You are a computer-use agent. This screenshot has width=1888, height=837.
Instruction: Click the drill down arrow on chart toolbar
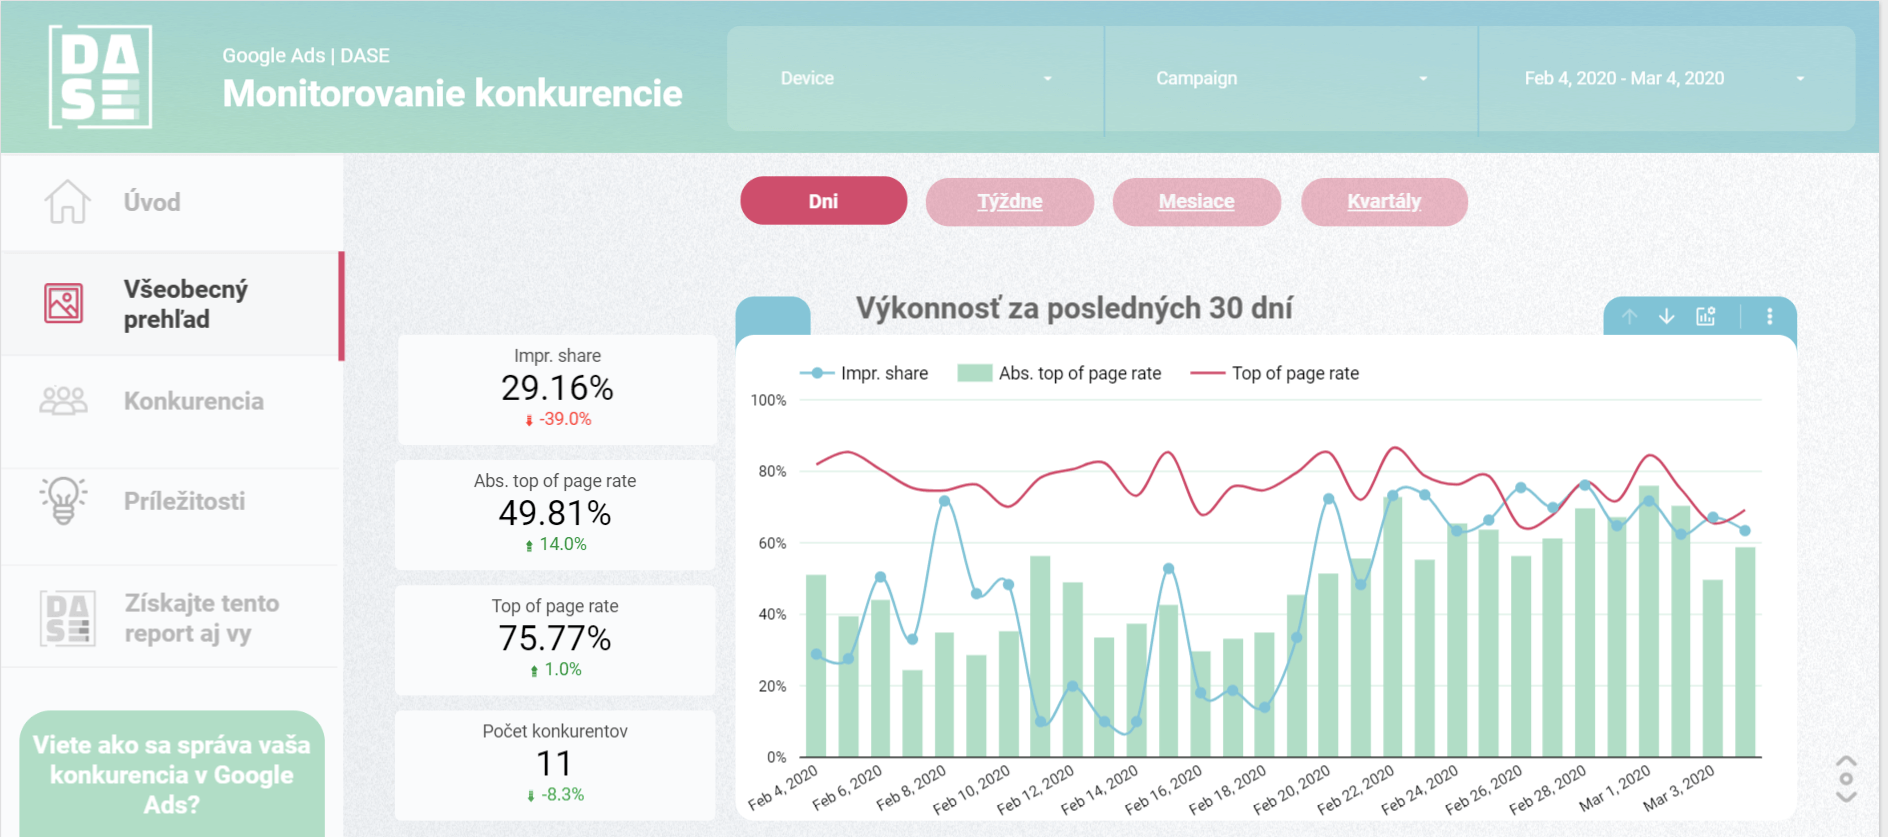pyautogui.click(x=1666, y=316)
